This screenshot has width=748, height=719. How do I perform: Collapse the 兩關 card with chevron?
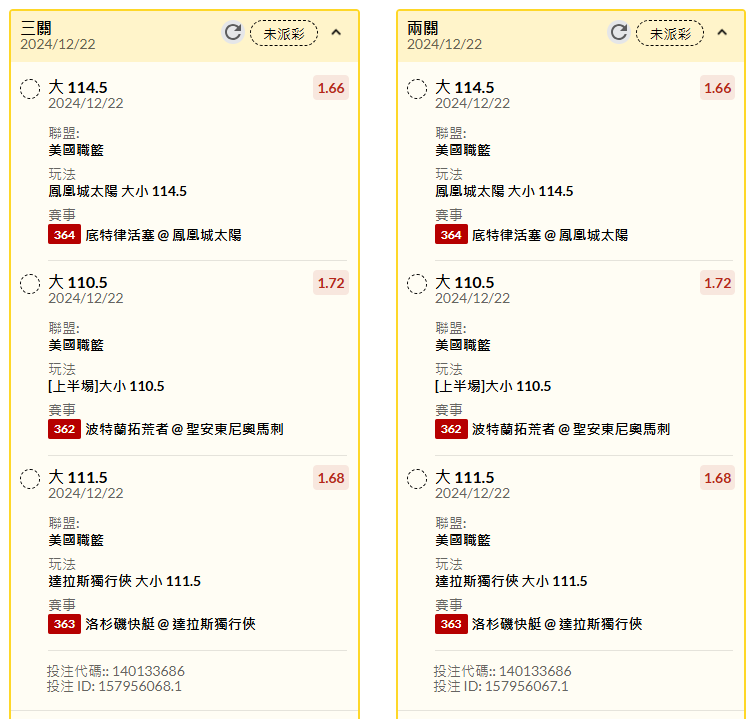click(722, 32)
